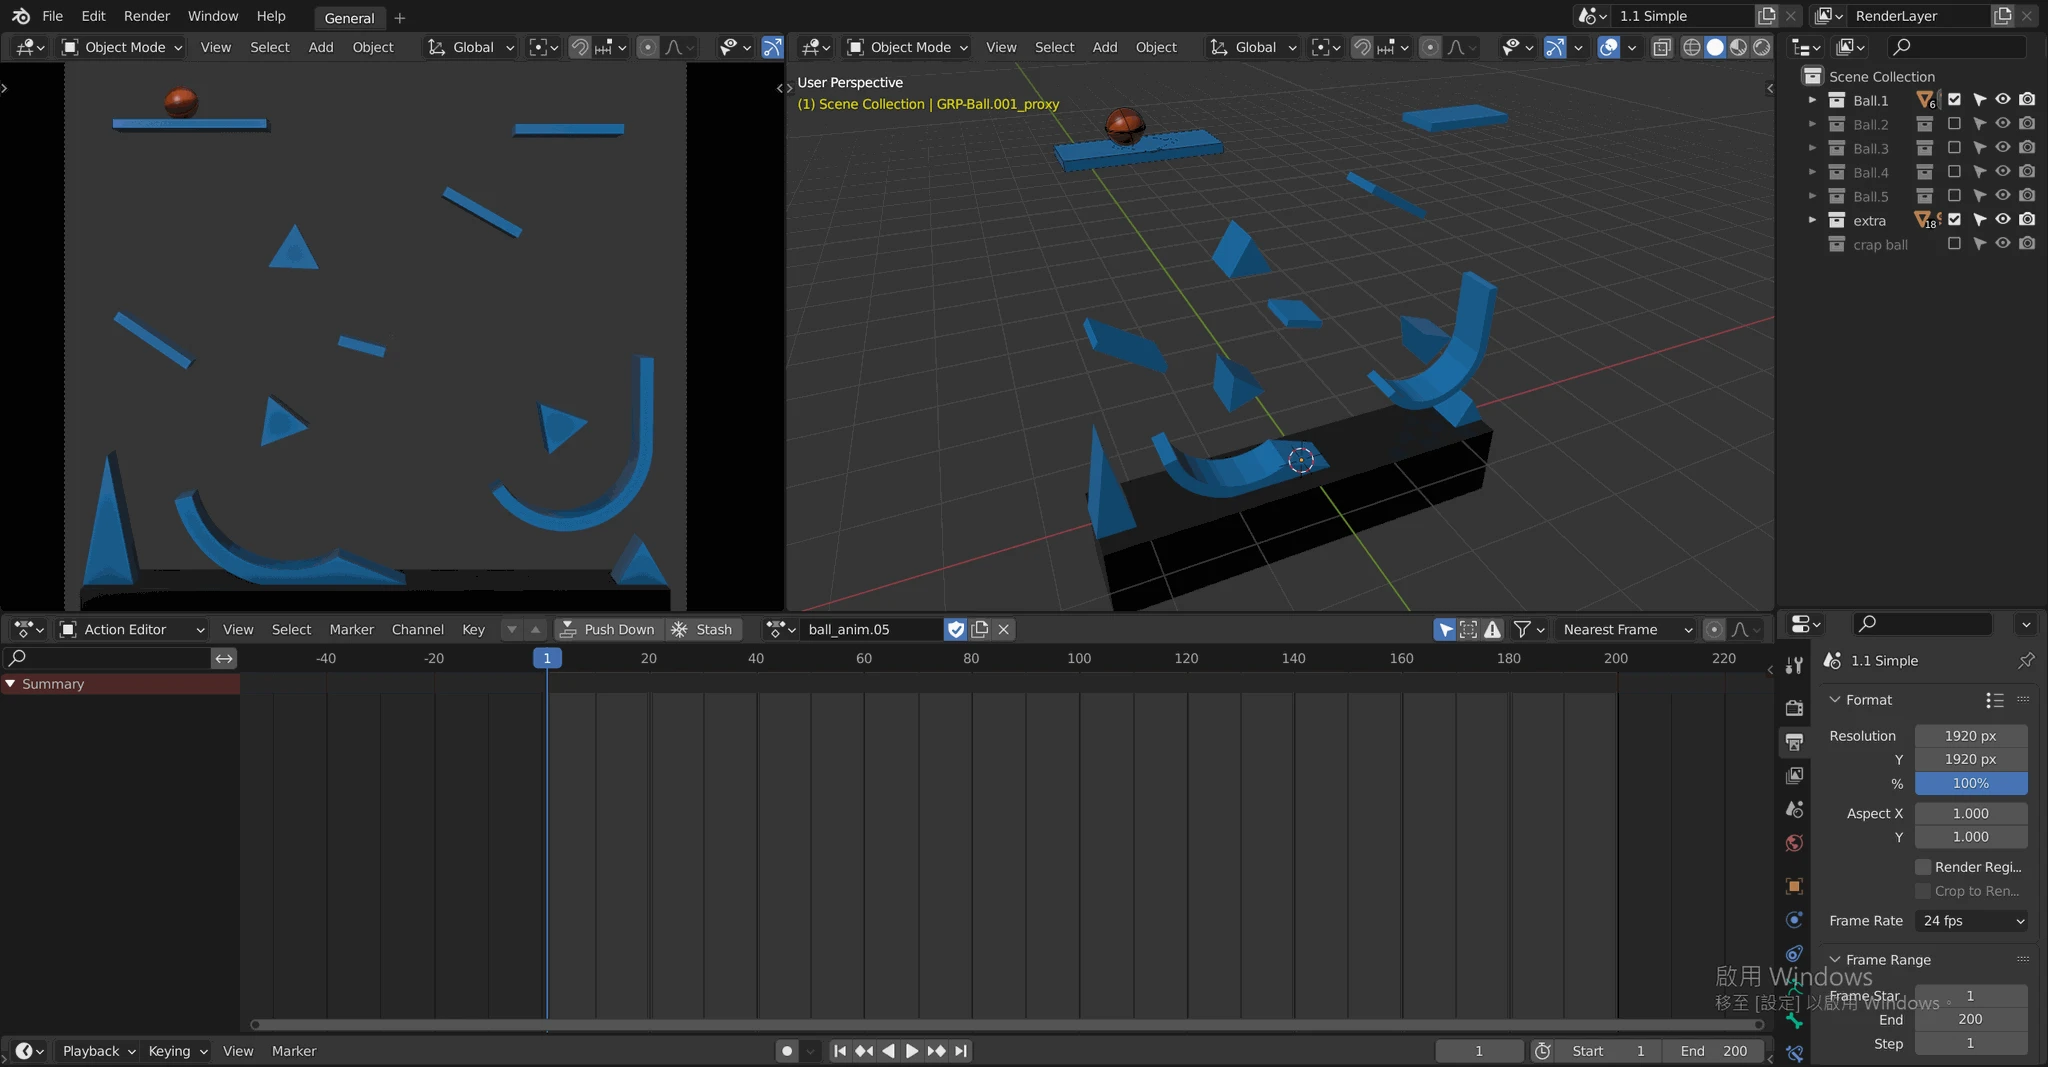The height and width of the screenshot is (1067, 2048).
Task: Select solid viewport shading in right viewport
Action: pos(1715,47)
